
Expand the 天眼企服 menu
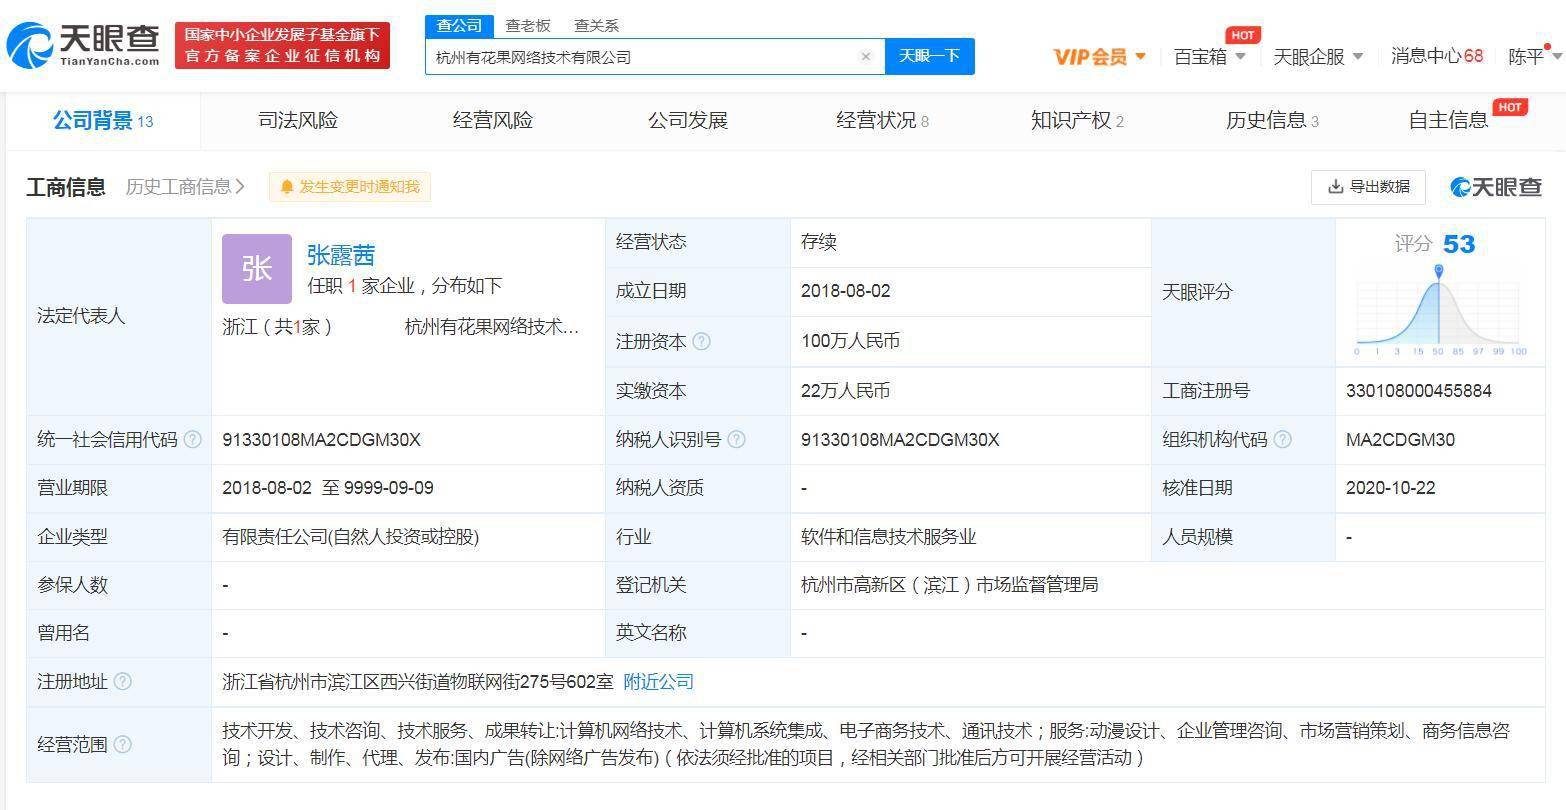(x=1318, y=56)
